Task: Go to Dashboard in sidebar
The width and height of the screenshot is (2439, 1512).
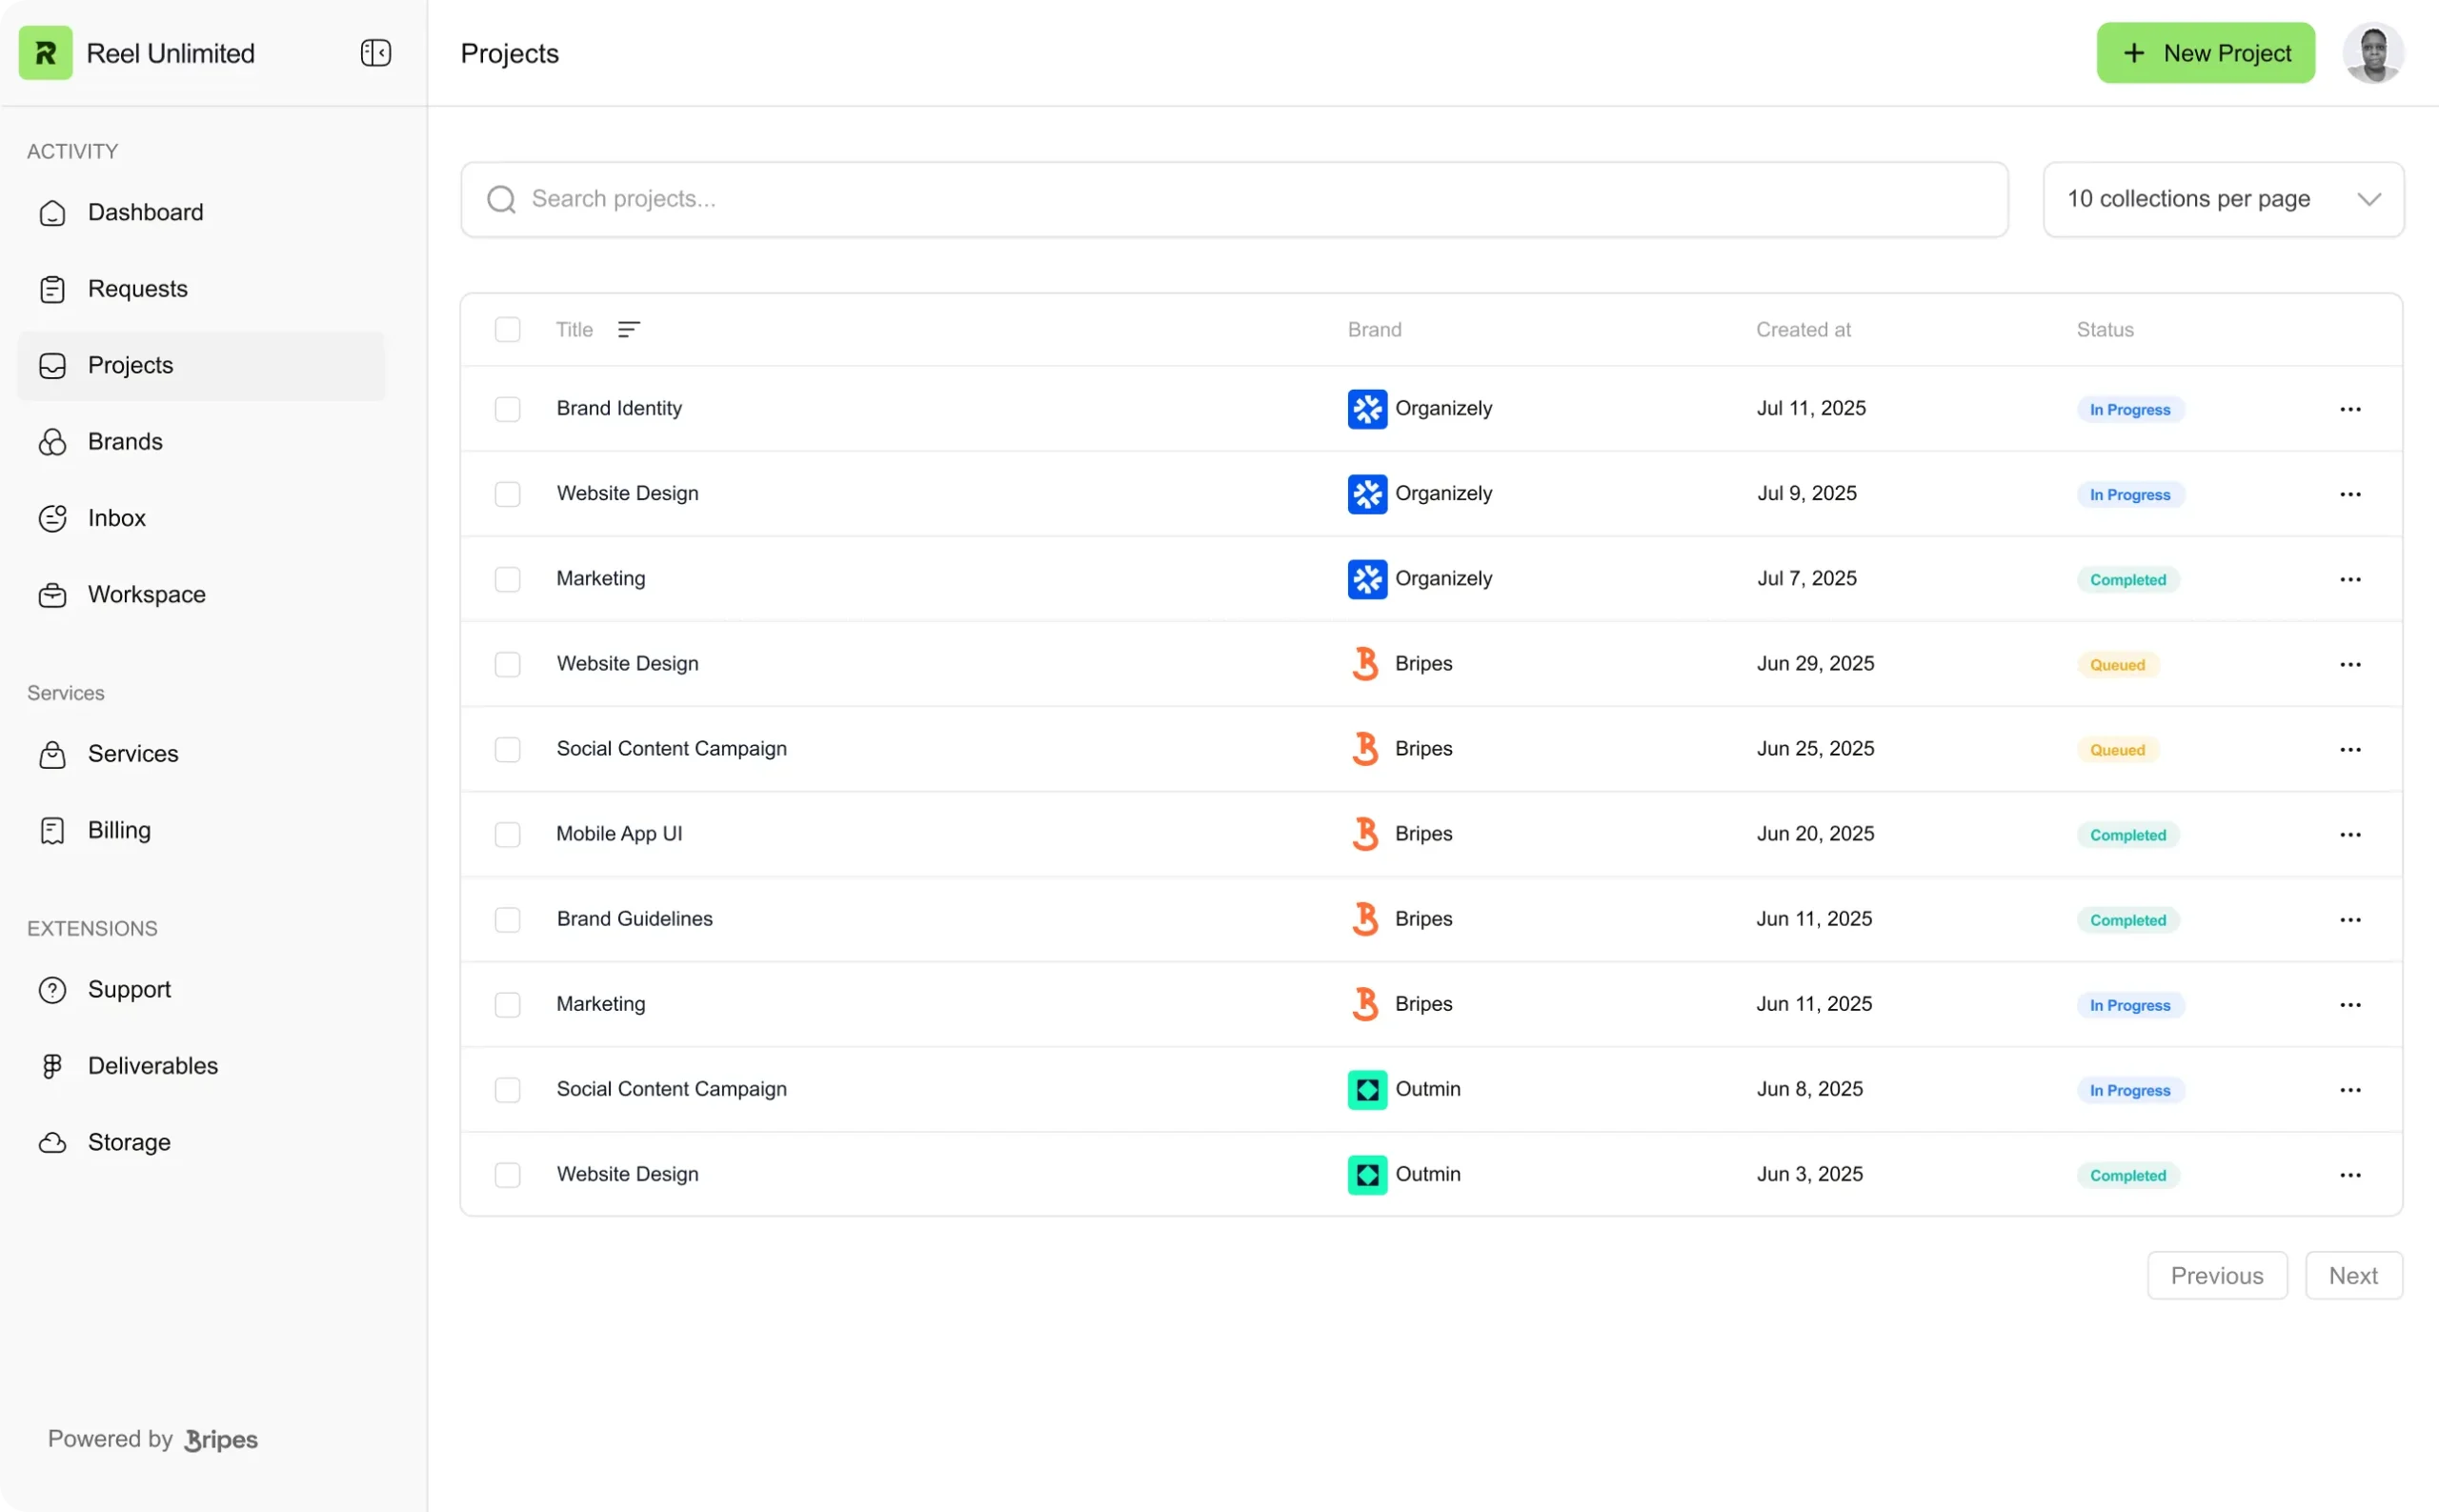Action: pyautogui.click(x=201, y=213)
